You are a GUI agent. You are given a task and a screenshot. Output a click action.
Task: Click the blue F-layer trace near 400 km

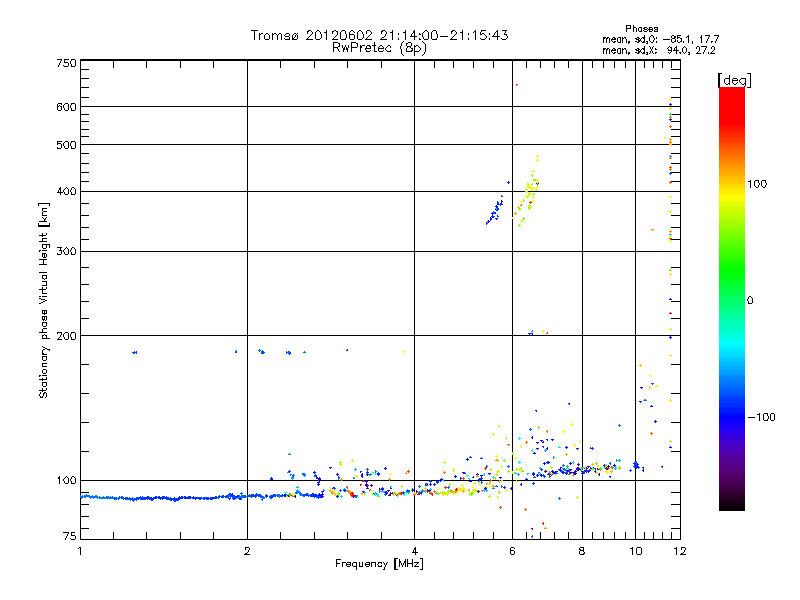coord(495,210)
